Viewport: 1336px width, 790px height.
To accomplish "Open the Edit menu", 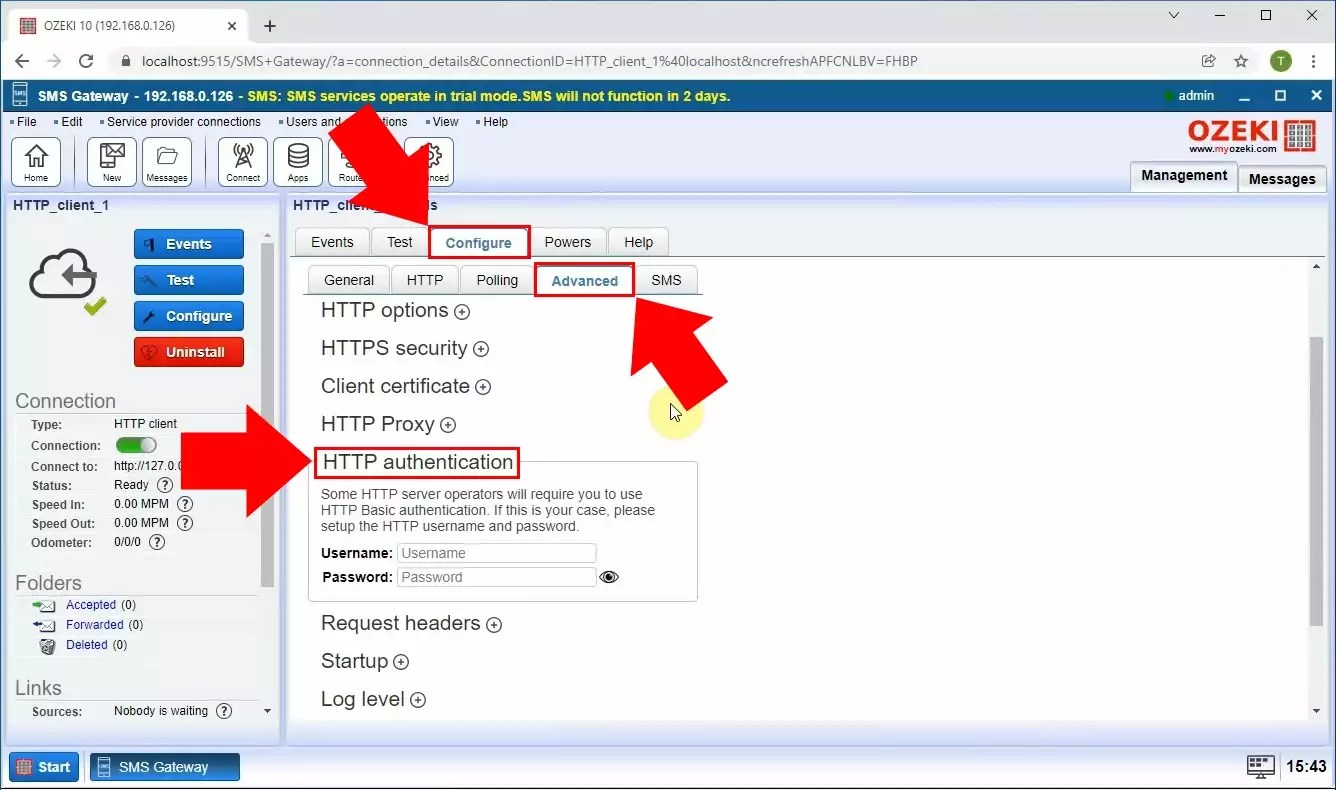I will tap(69, 122).
